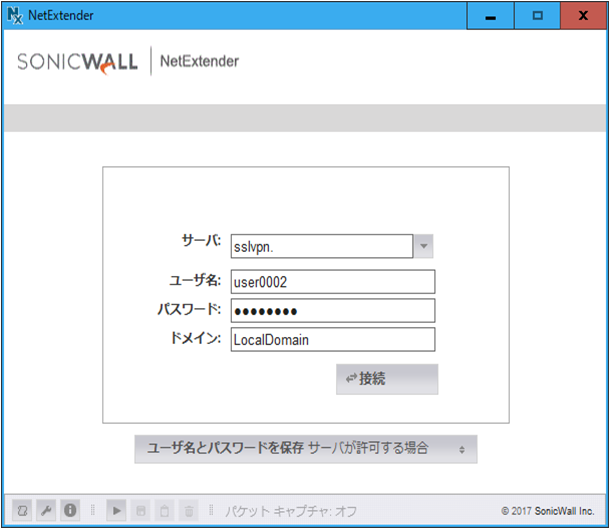This screenshot has width=610, height=529.
Task: Click the SonicWall logo
Action: pyautogui.click(x=77, y=62)
